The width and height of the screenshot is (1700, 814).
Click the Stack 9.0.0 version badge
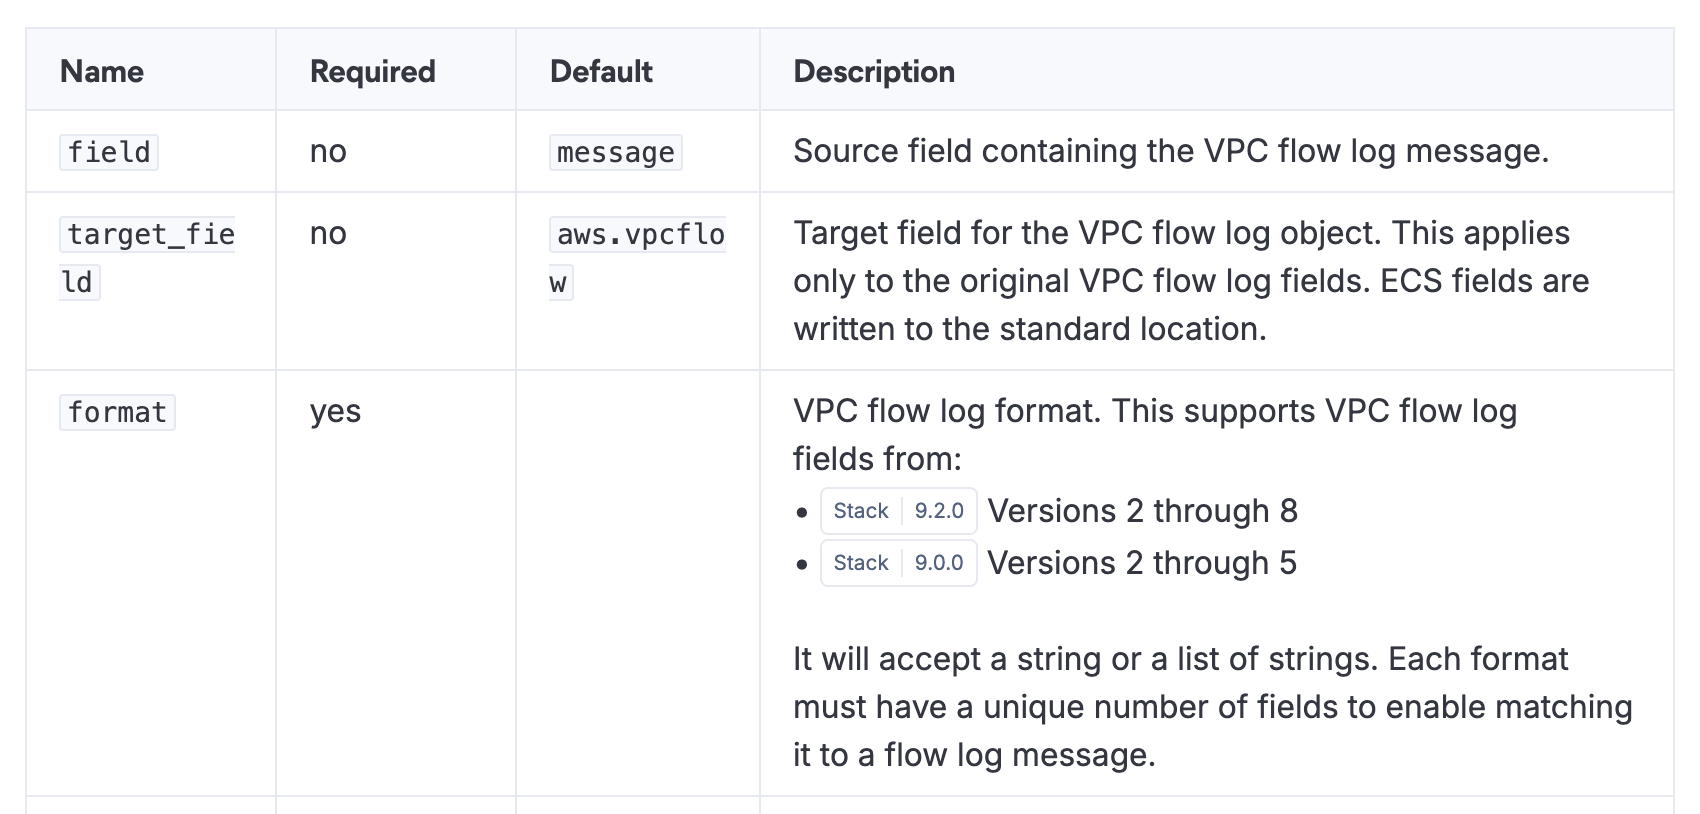pos(898,563)
